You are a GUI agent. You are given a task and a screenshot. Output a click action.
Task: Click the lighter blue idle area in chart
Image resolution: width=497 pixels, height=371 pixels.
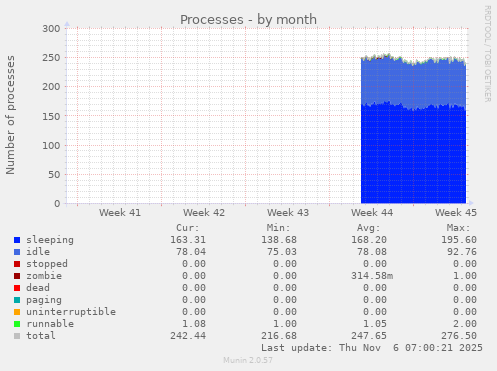pyautogui.click(x=413, y=83)
